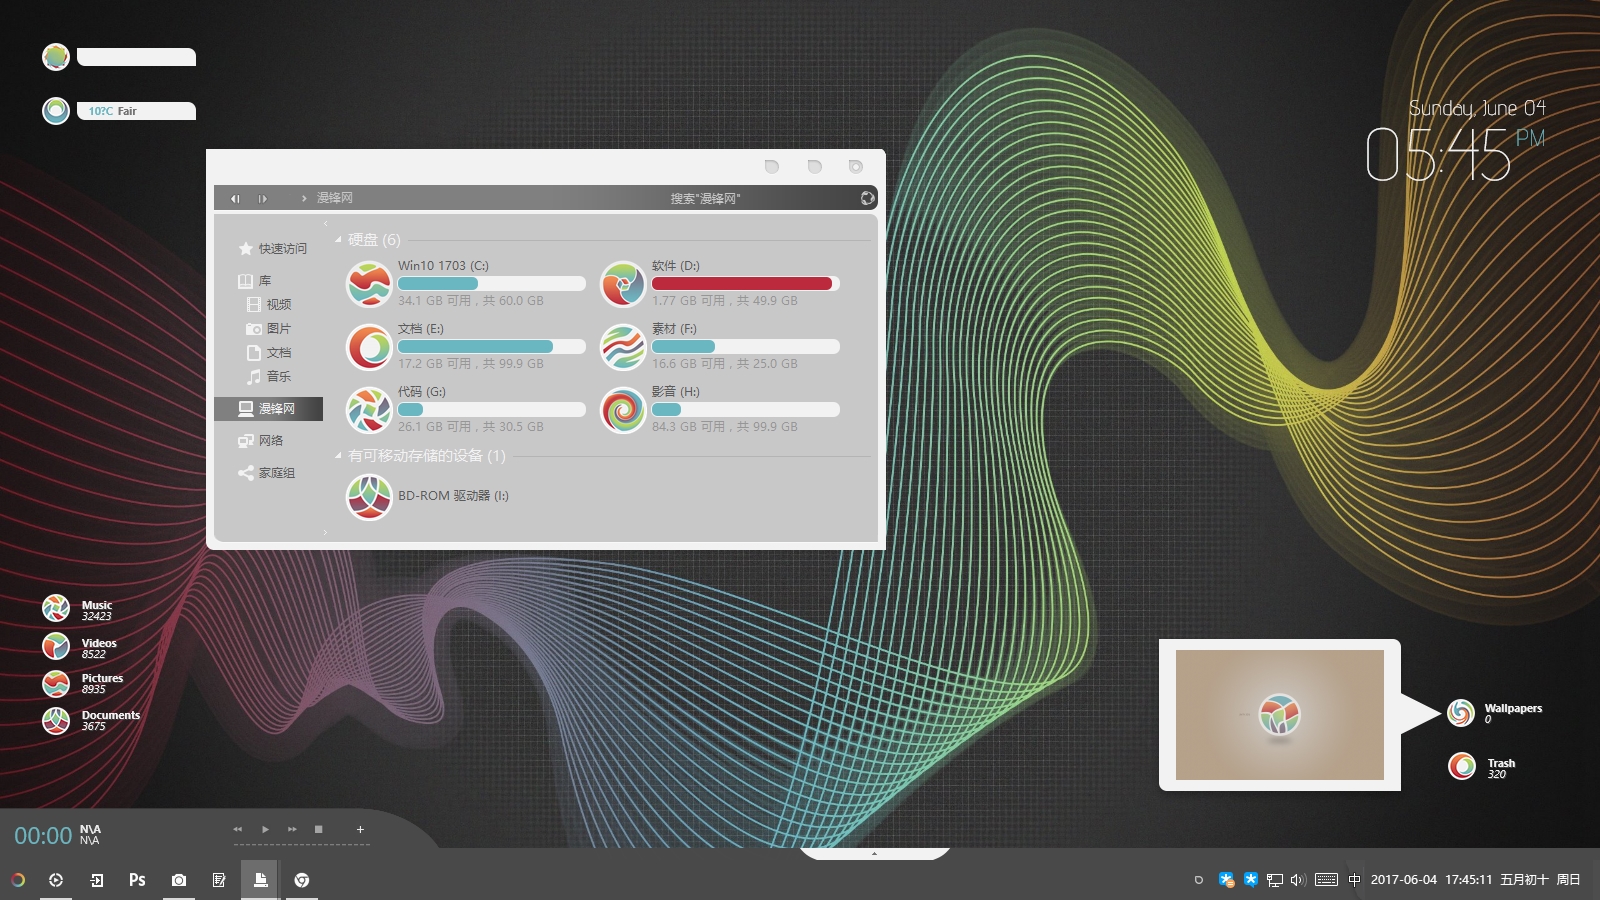Image resolution: width=1600 pixels, height=900 pixels.
Task: Open the 软件 (D:) drive icon
Action: click(623, 284)
